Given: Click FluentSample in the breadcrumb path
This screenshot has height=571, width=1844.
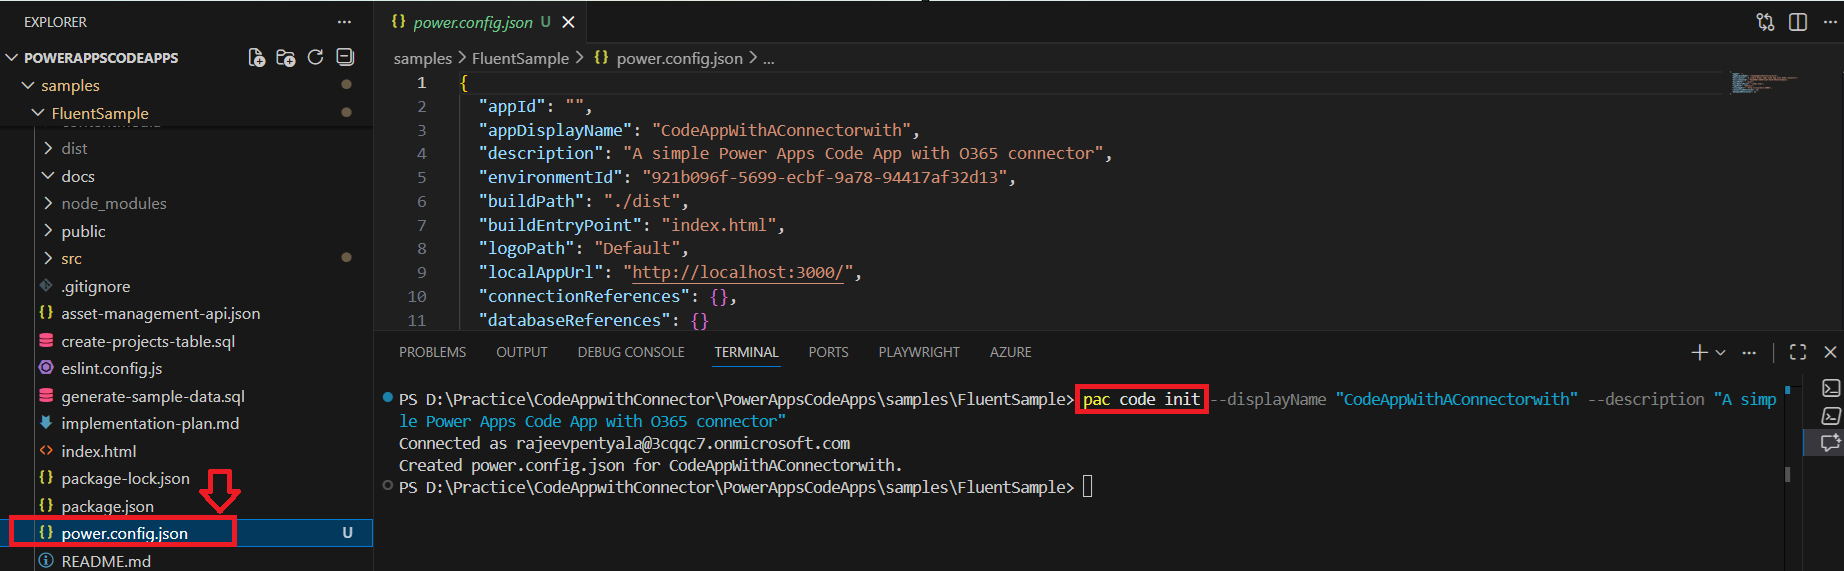Looking at the screenshot, I should click(520, 59).
